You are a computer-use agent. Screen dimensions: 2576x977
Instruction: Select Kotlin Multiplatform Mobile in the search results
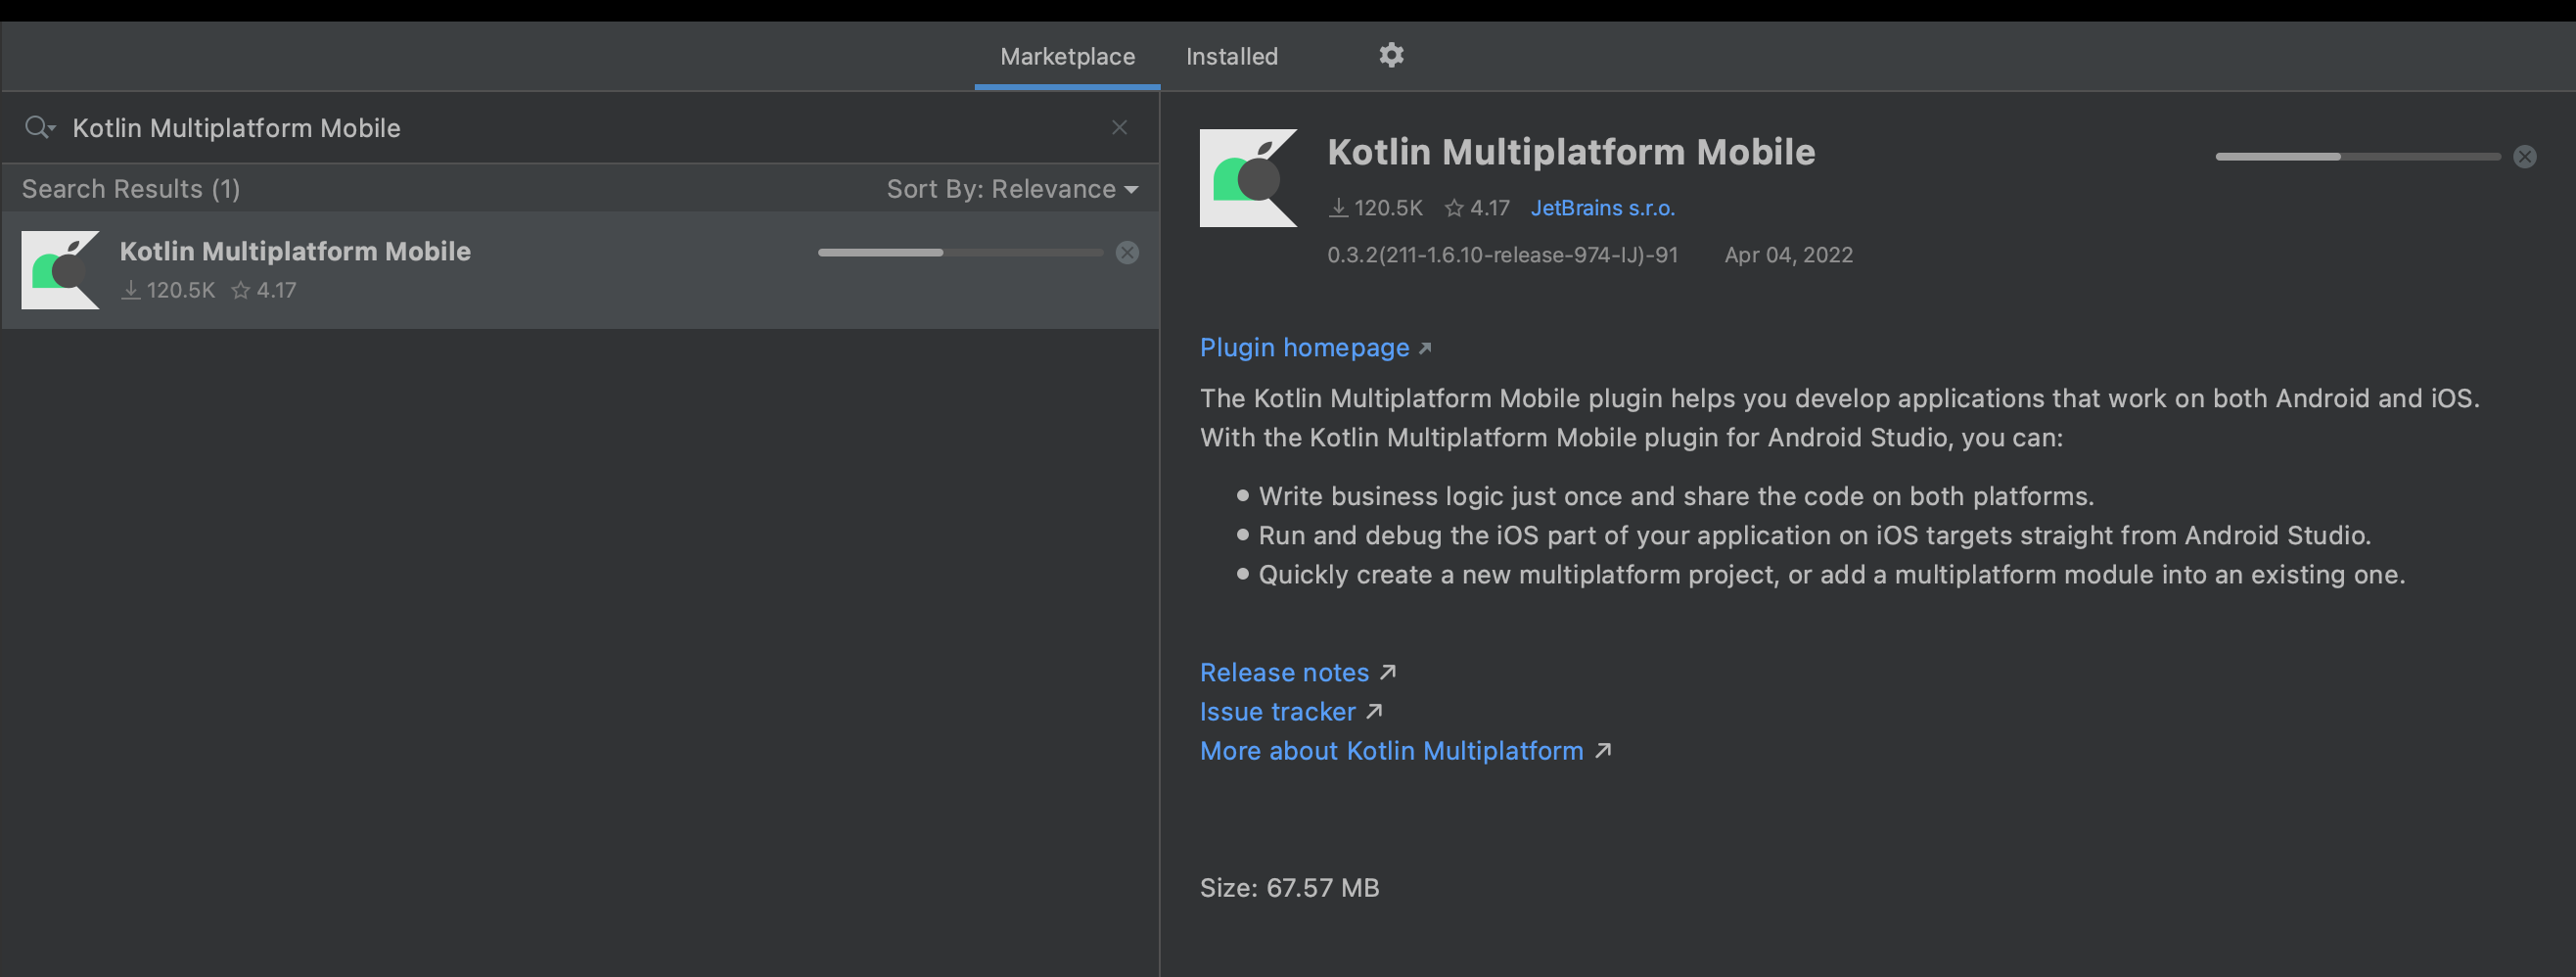(580, 270)
